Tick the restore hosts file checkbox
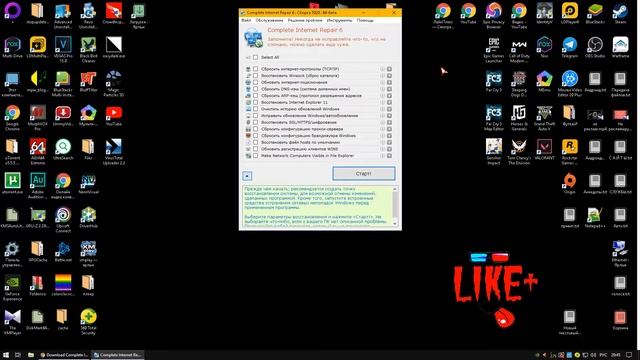The image size is (640, 360). 256,142
